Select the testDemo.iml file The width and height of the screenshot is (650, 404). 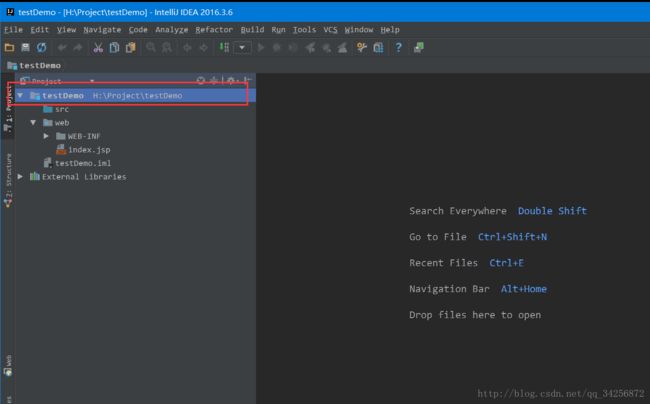(x=77, y=163)
